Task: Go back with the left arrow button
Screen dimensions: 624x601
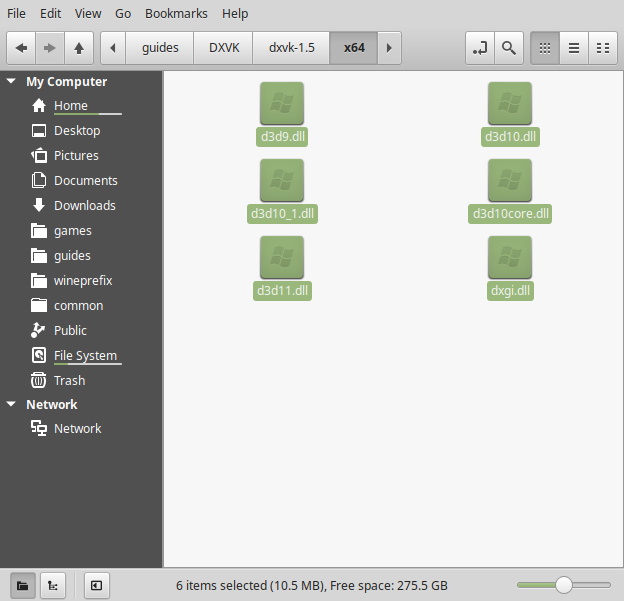Action: (21, 48)
